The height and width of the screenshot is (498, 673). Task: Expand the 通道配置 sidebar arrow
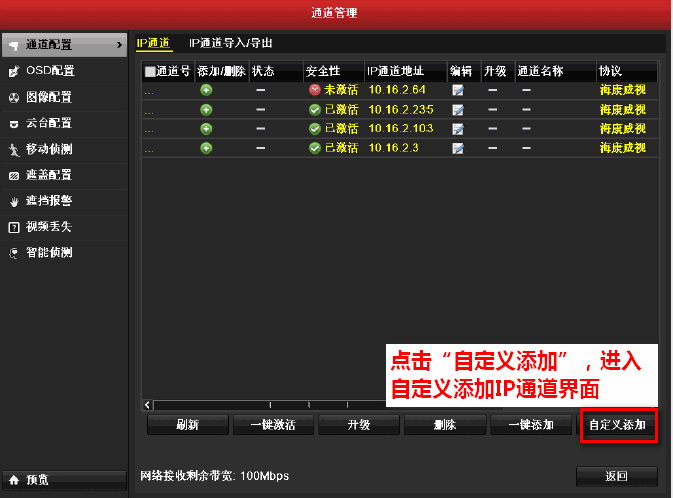click(121, 45)
